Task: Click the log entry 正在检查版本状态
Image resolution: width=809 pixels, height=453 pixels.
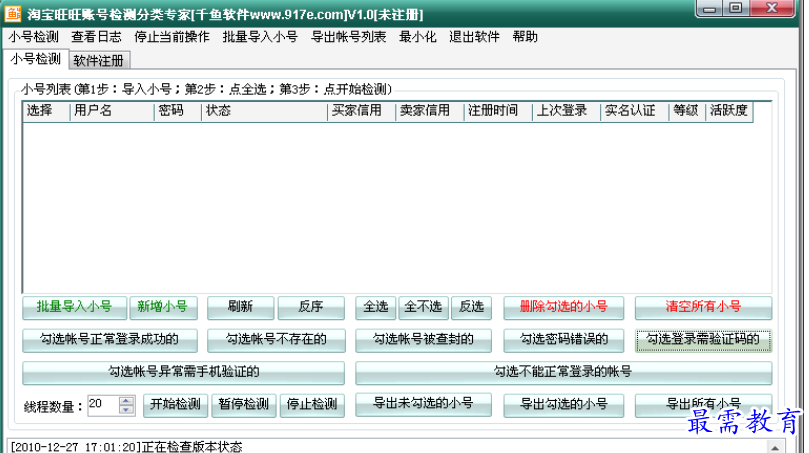Action: 192,447
